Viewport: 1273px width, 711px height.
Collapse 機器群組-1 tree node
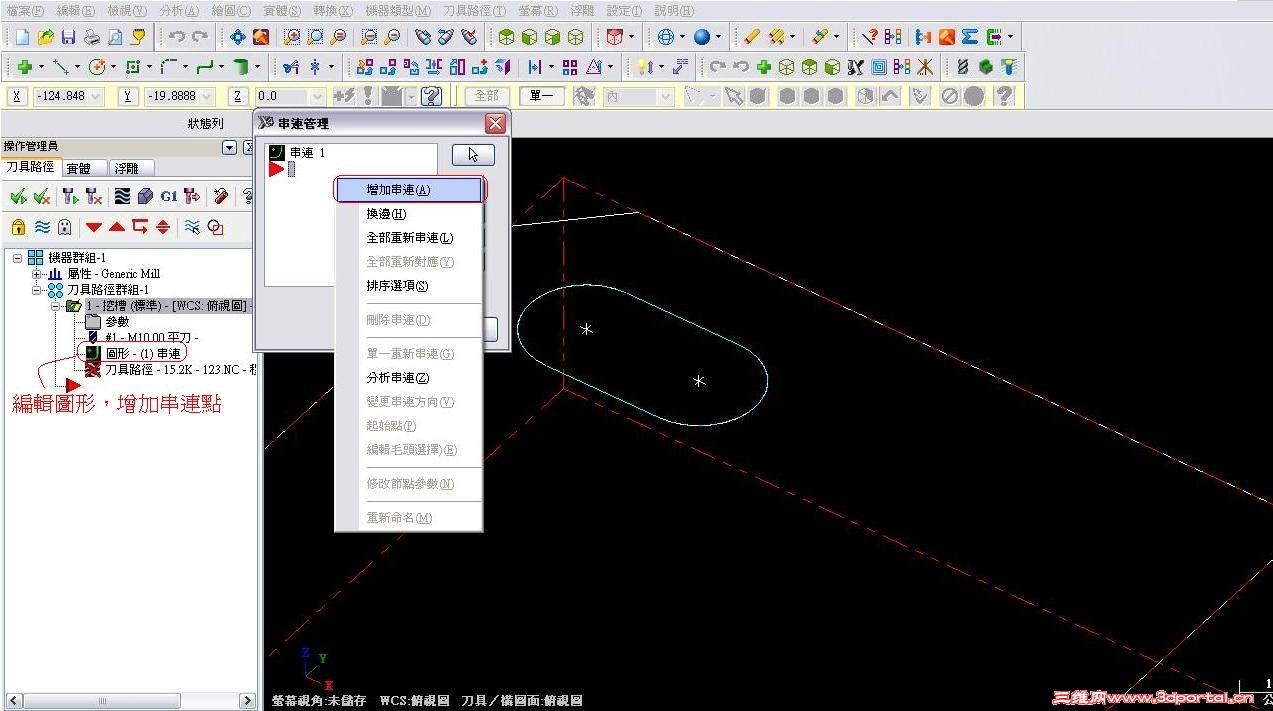pyautogui.click(x=18, y=258)
